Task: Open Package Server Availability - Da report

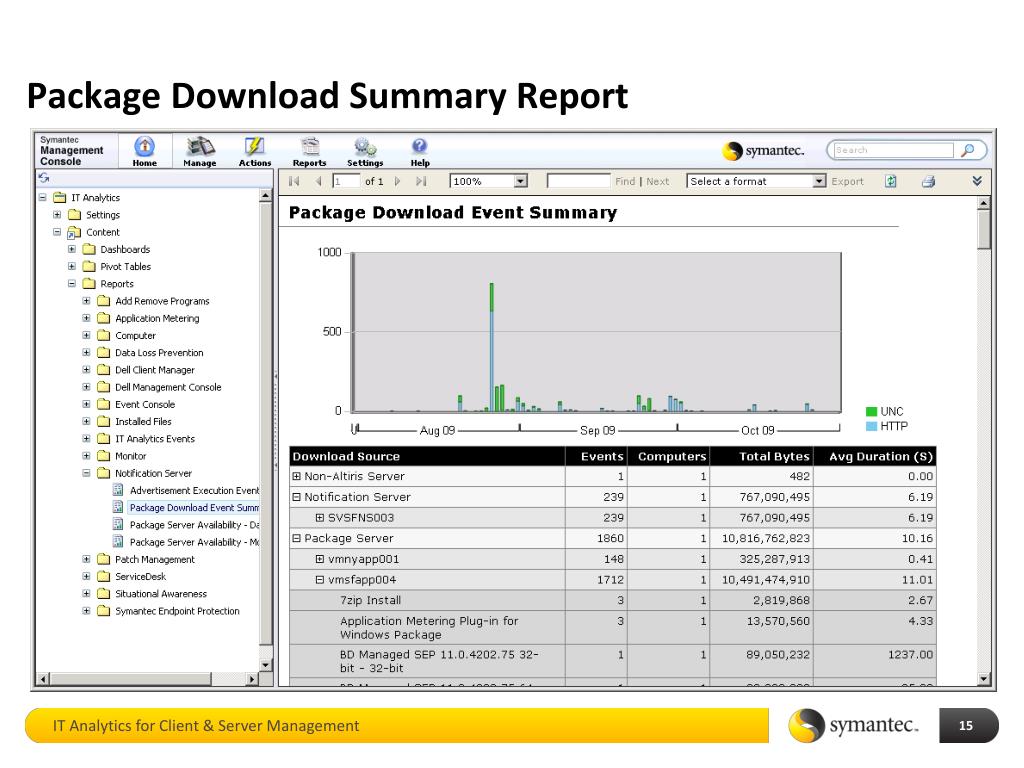Action: click(x=194, y=525)
